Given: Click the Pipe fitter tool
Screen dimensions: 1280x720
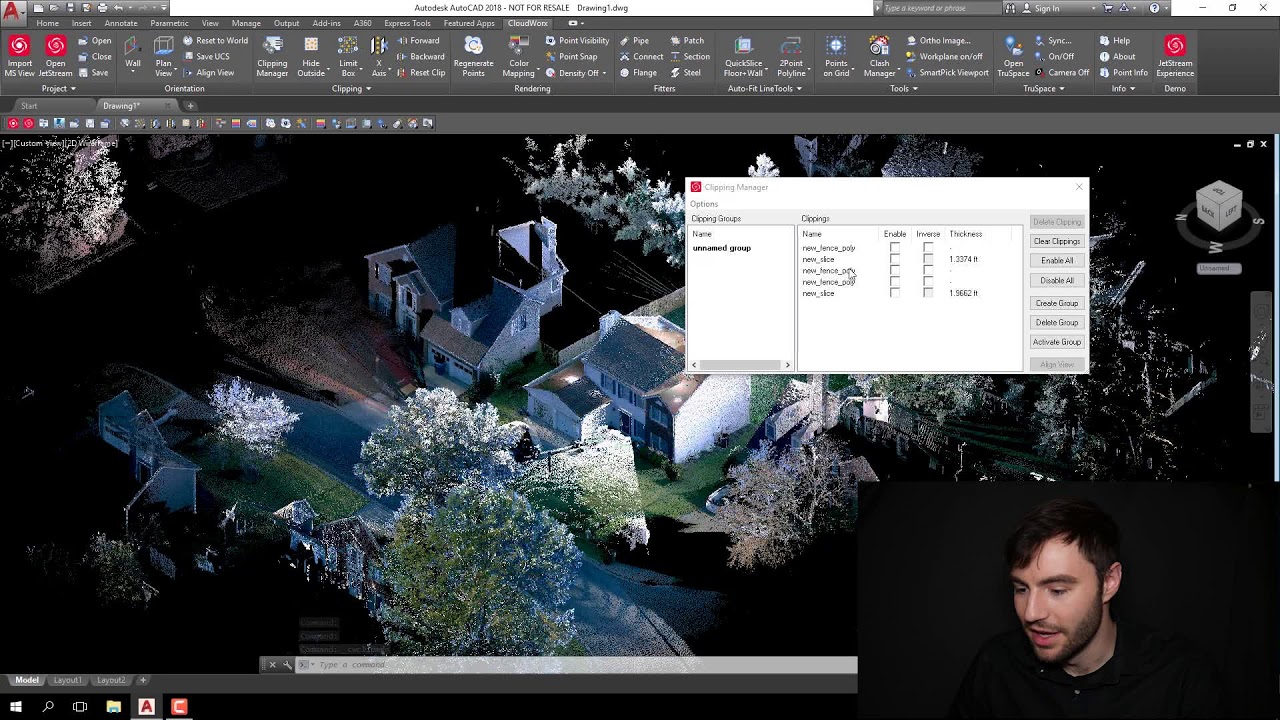Looking at the screenshot, I should click(634, 41).
